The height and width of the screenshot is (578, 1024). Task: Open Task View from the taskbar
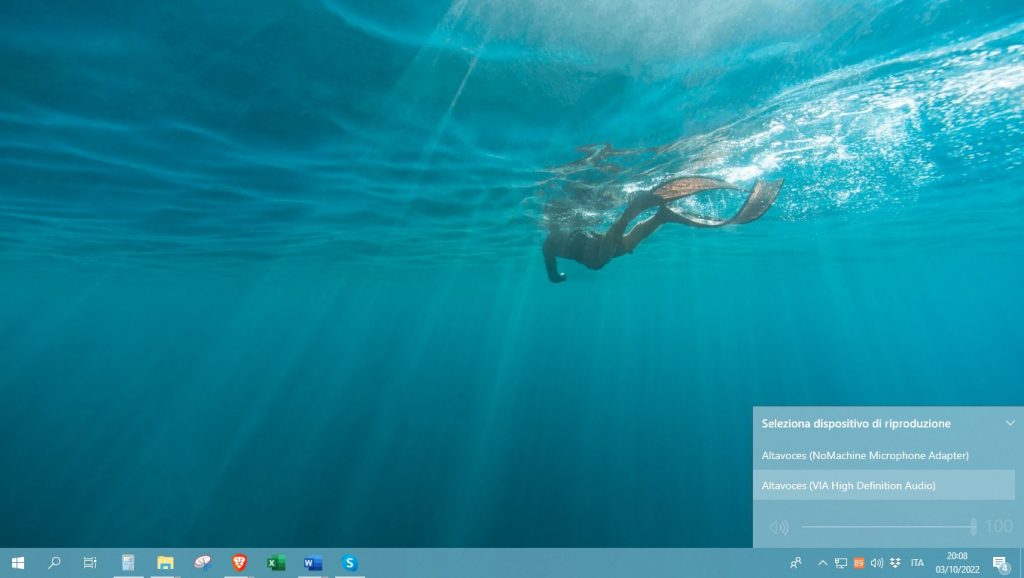[90, 563]
